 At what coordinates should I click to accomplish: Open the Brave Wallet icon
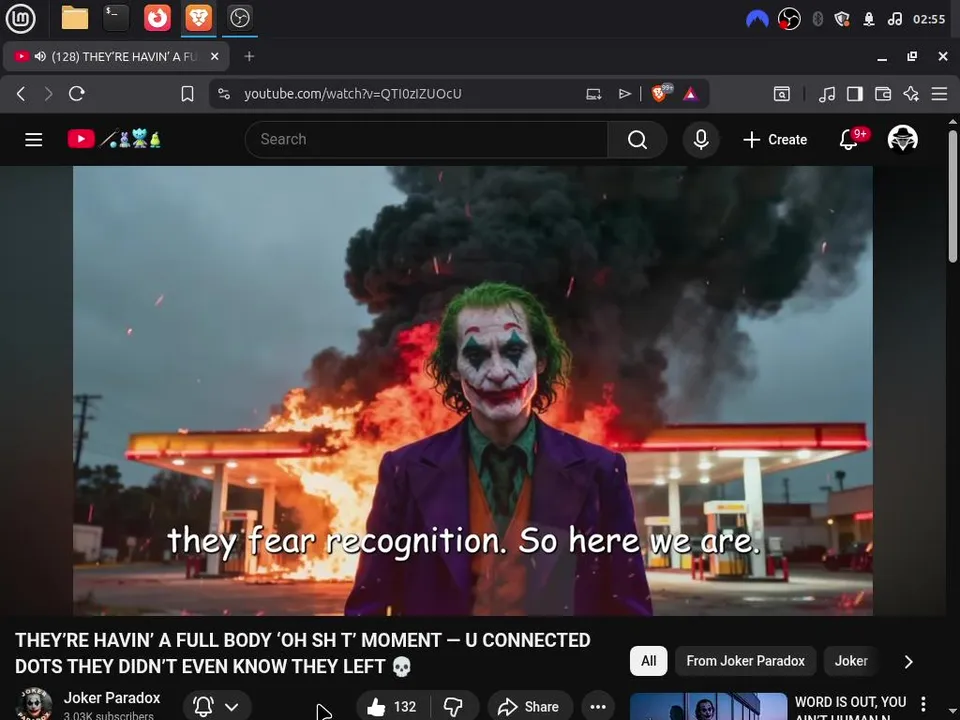pyautogui.click(x=883, y=94)
